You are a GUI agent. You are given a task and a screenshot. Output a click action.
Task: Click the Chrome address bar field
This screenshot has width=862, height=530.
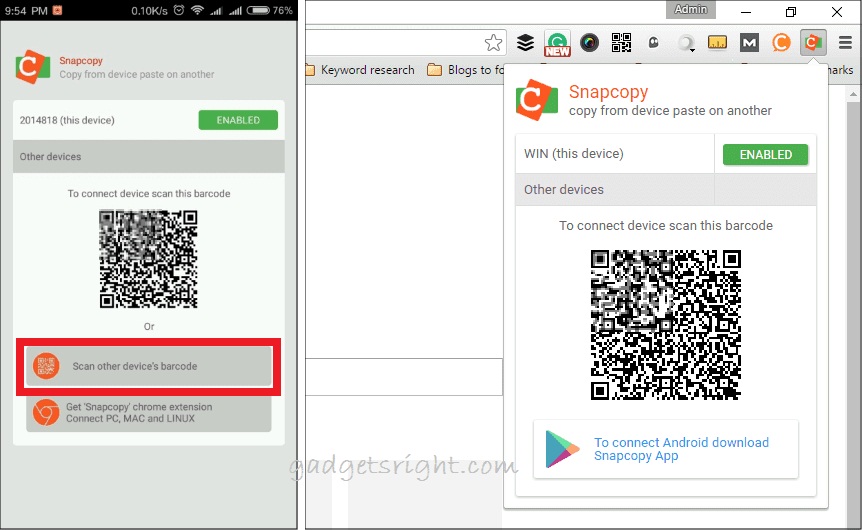(406, 42)
